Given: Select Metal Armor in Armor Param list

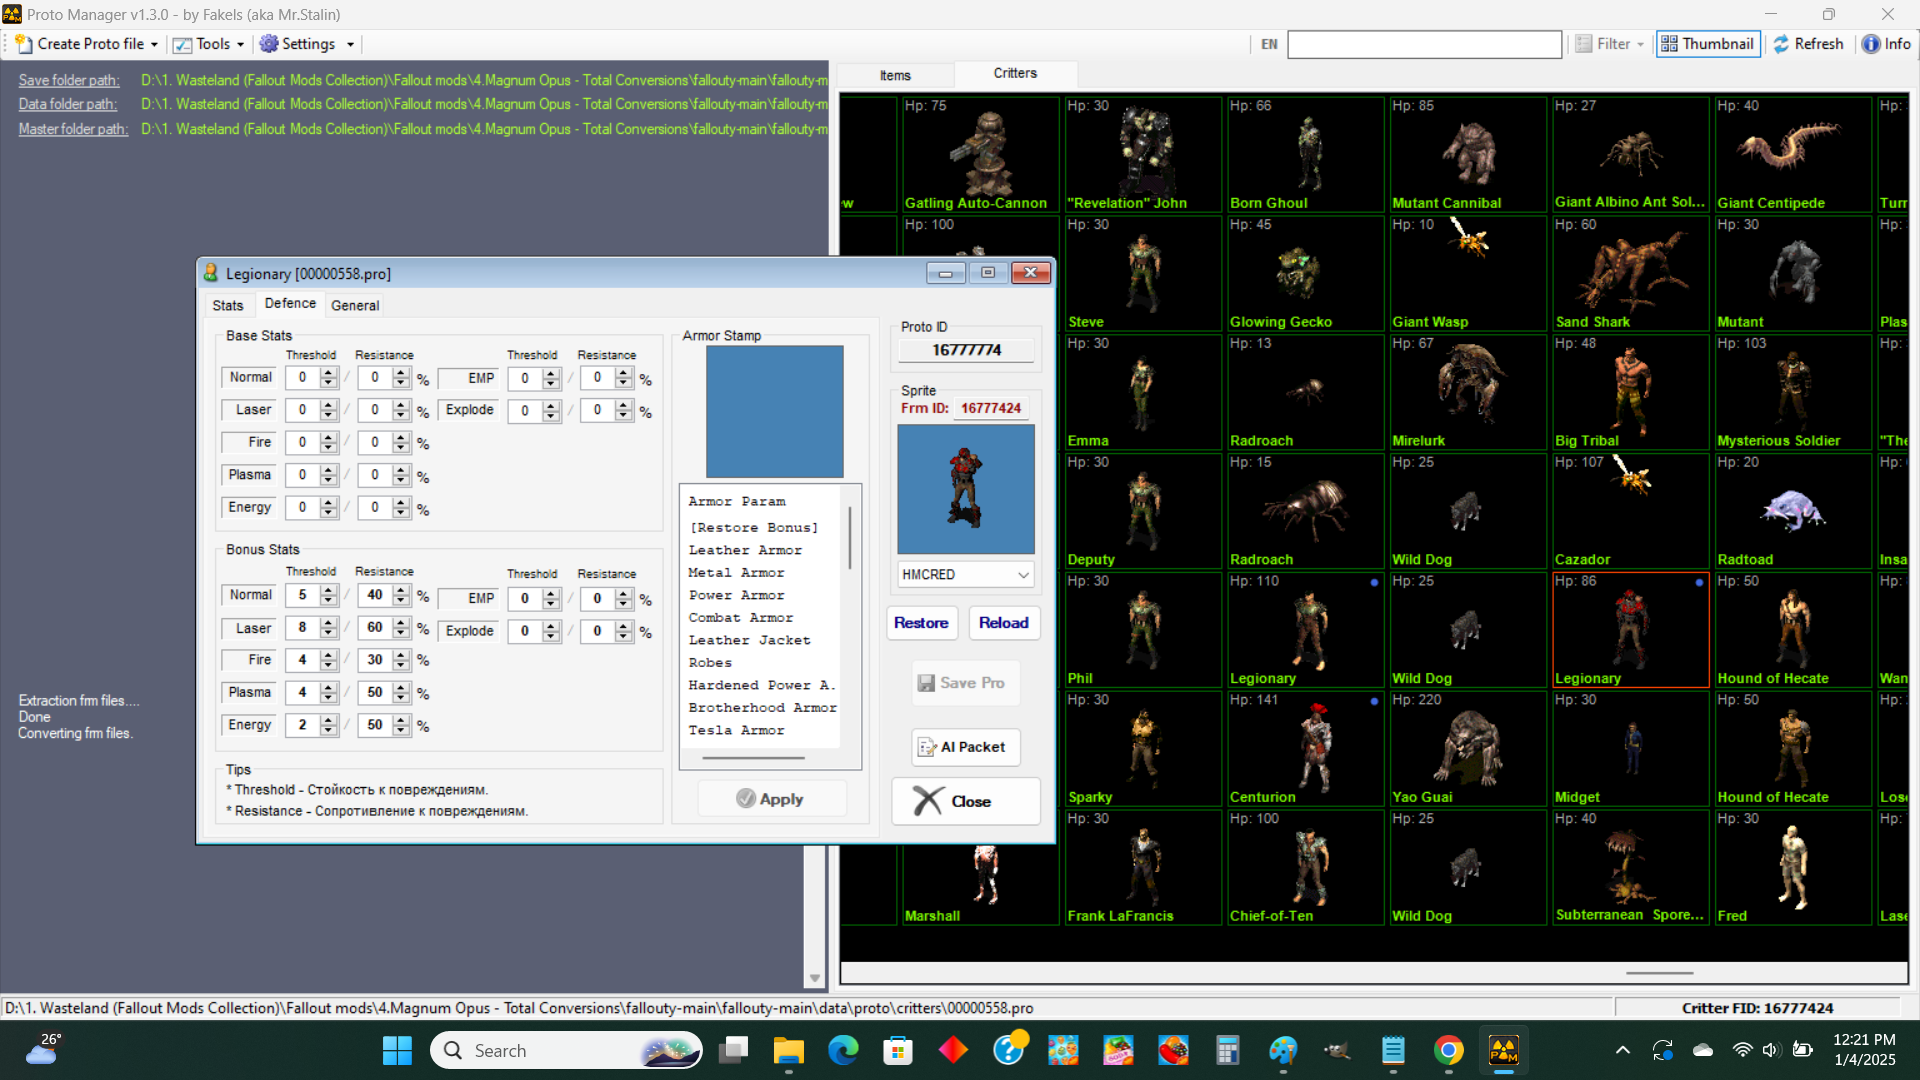Looking at the screenshot, I should (x=737, y=573).
